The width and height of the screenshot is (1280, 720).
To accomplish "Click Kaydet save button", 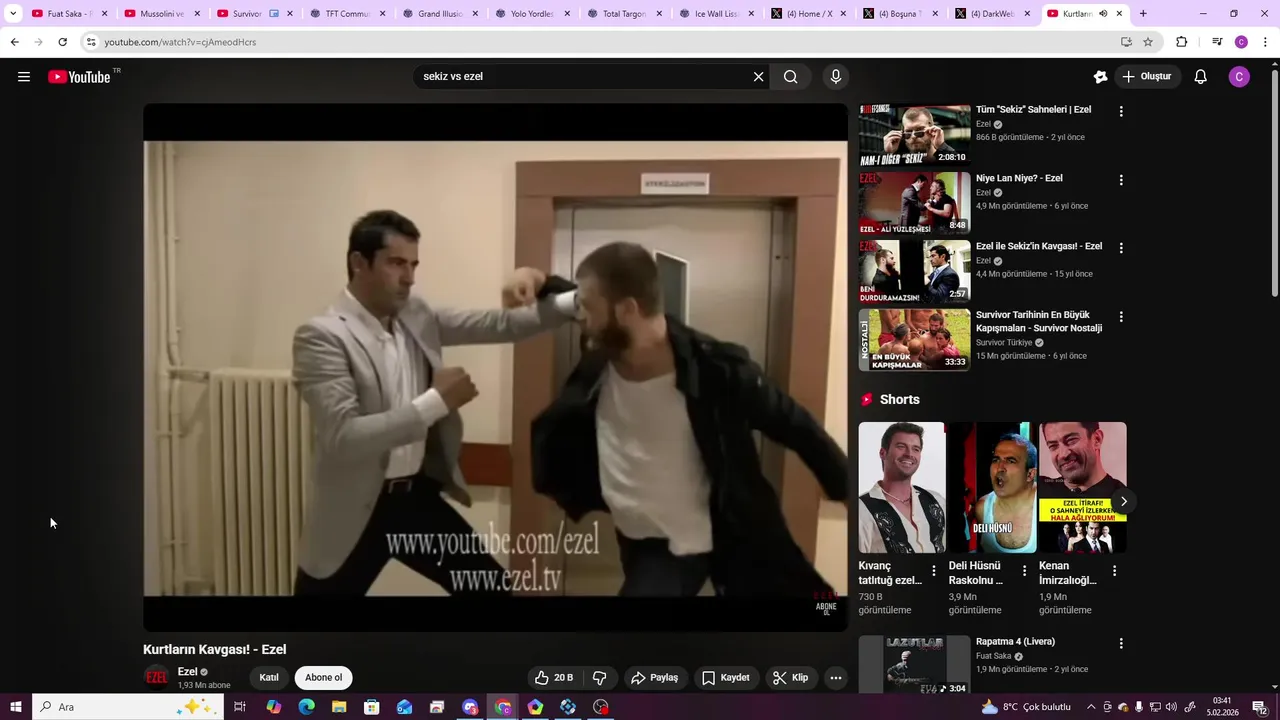I will (x=725, y=678).
